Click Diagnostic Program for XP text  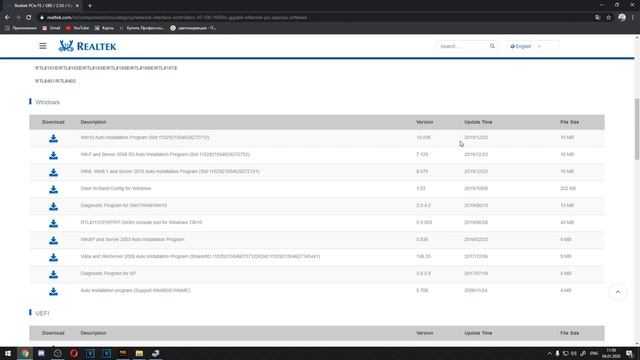108,273
